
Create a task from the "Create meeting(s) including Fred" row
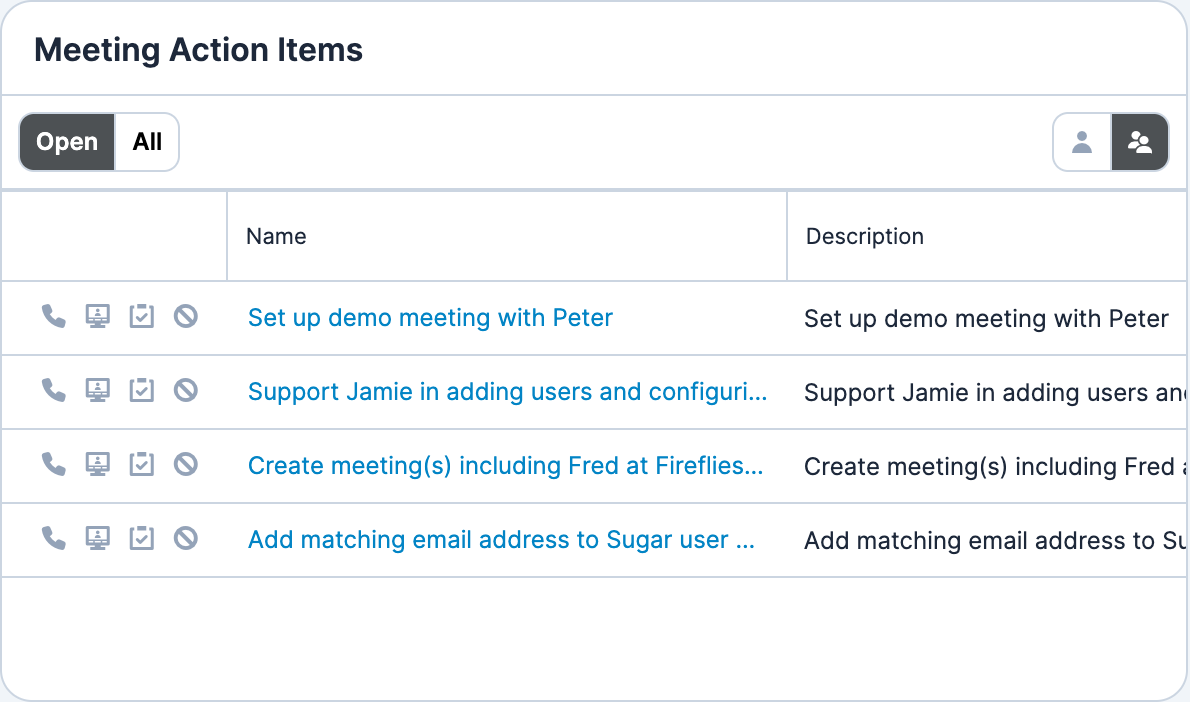[141, 464]
